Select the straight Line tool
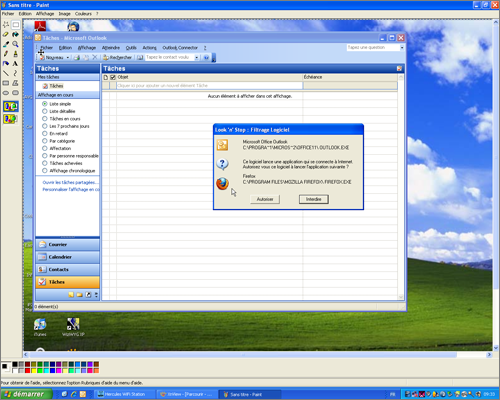The height and width of the screenshot is (400, 500). tap(6, 73)
